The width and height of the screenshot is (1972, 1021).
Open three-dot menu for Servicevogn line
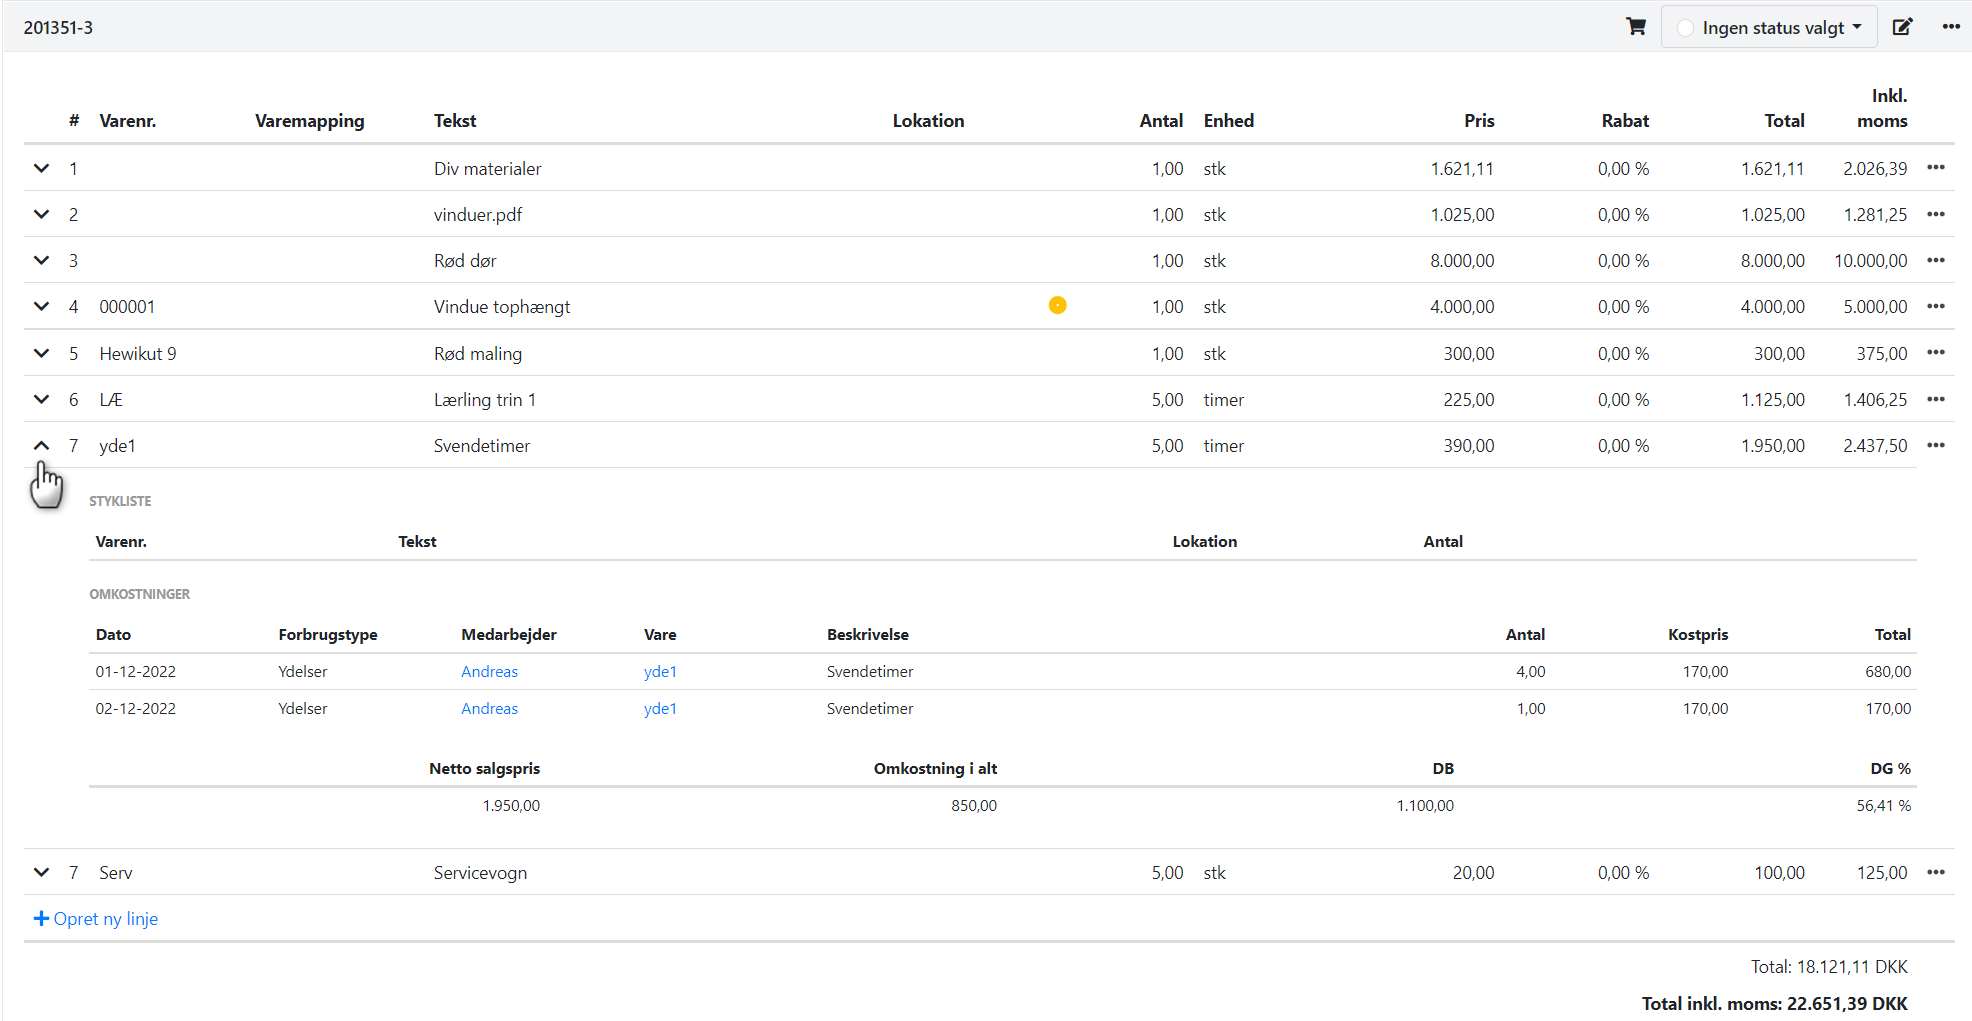click(x=1936, y=872)
